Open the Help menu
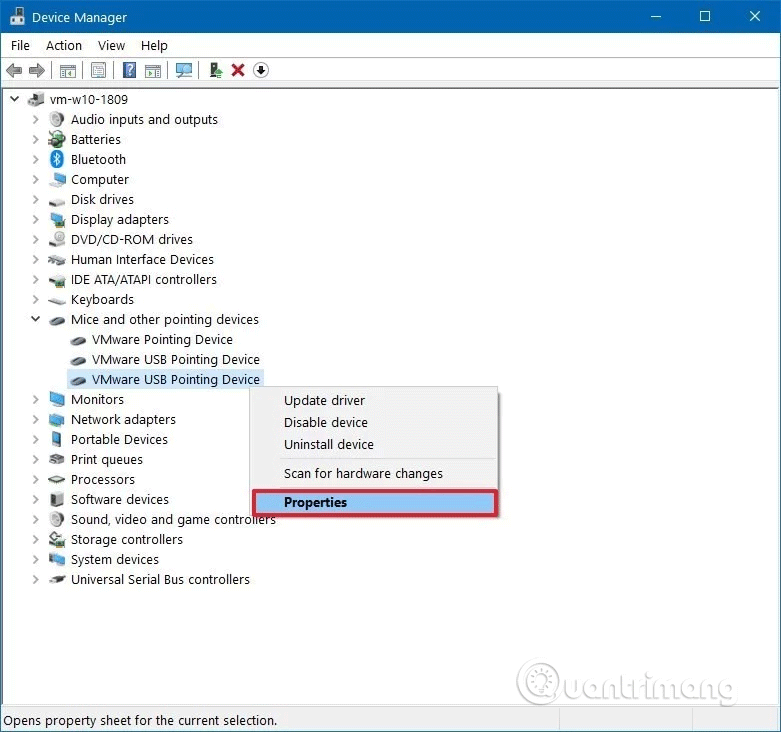This screenshot has height=732, width=781. (154, 45)
